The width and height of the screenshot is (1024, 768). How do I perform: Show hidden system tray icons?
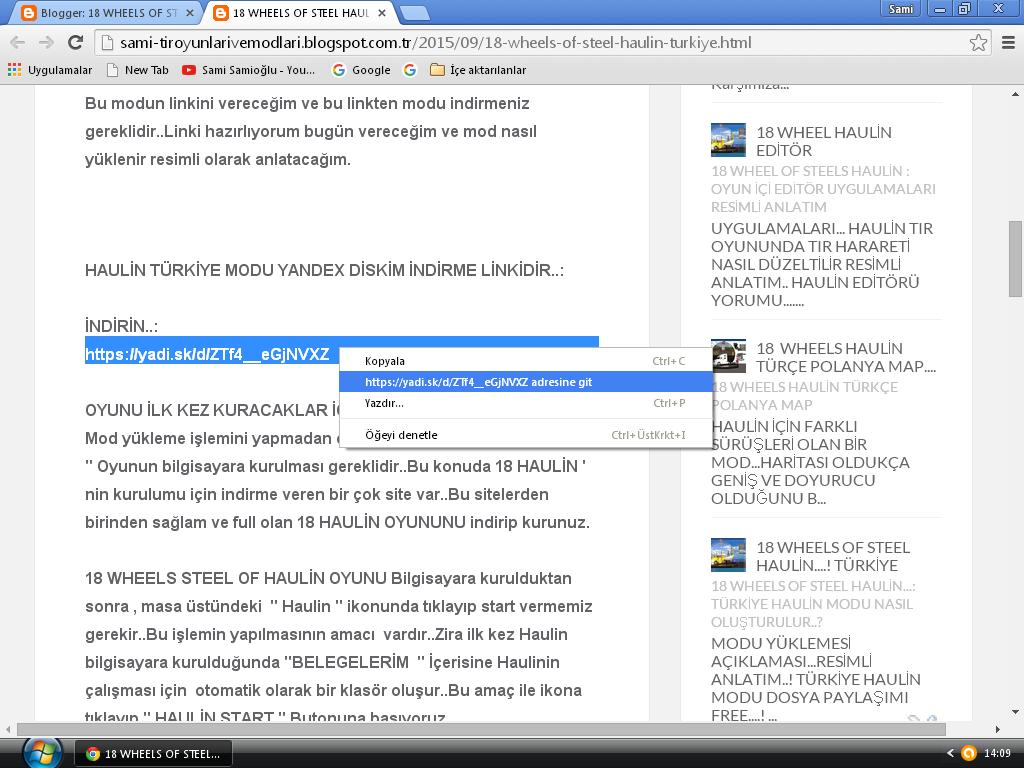950,754
